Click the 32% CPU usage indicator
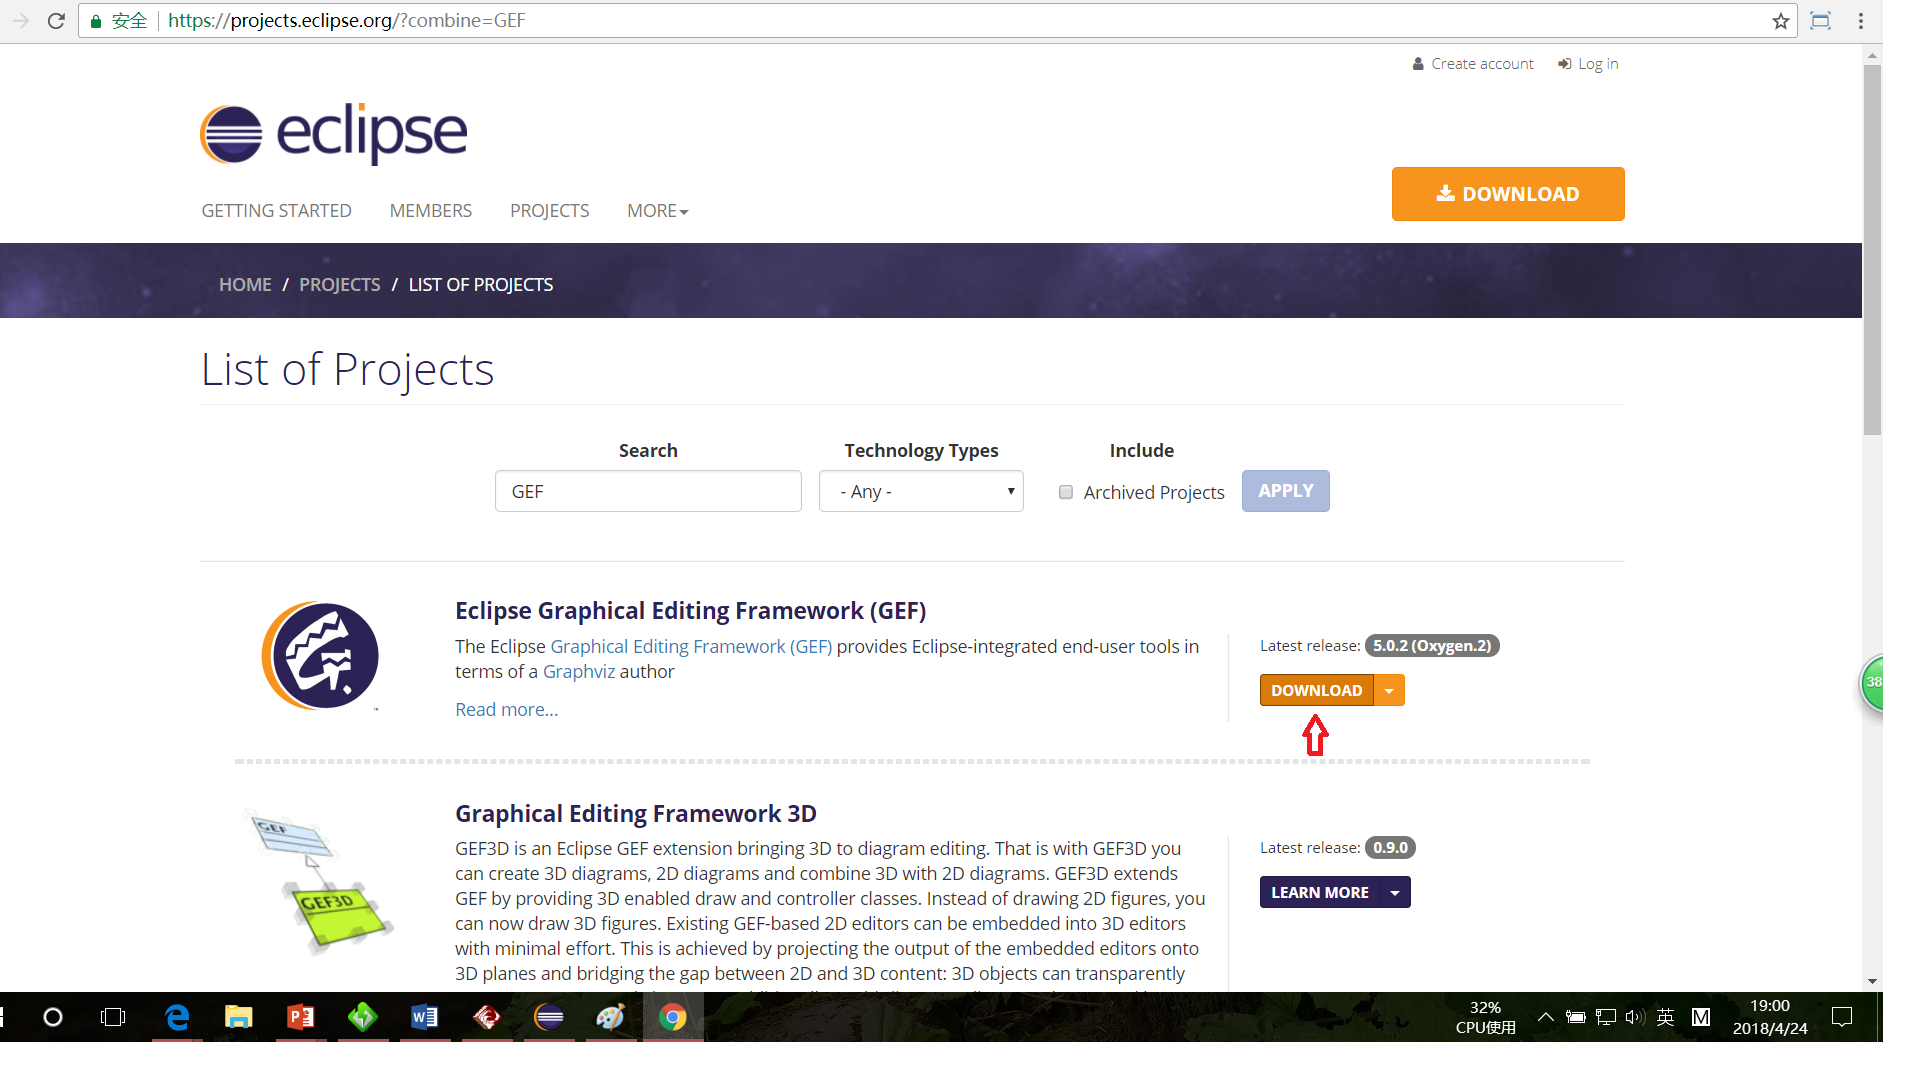This screenshot has width=1920, height=1080. (x=1485, y=1017)
